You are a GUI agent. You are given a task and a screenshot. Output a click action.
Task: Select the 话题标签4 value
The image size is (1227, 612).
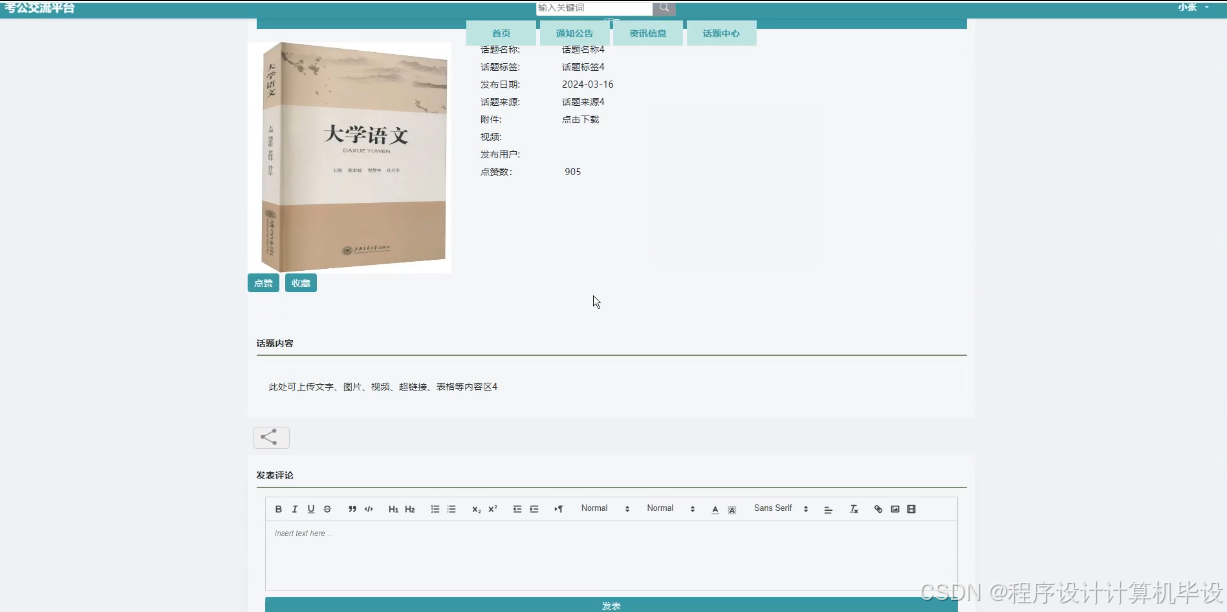pos(583,67)
